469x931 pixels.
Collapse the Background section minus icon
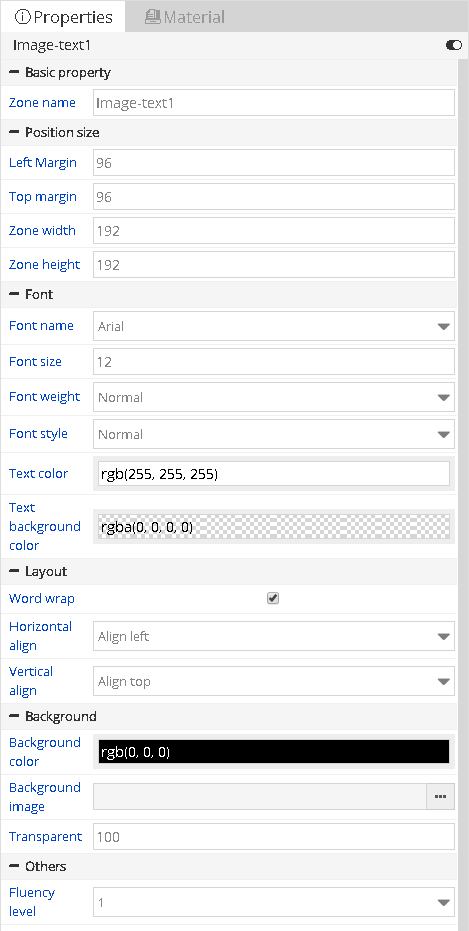[14, 716]
